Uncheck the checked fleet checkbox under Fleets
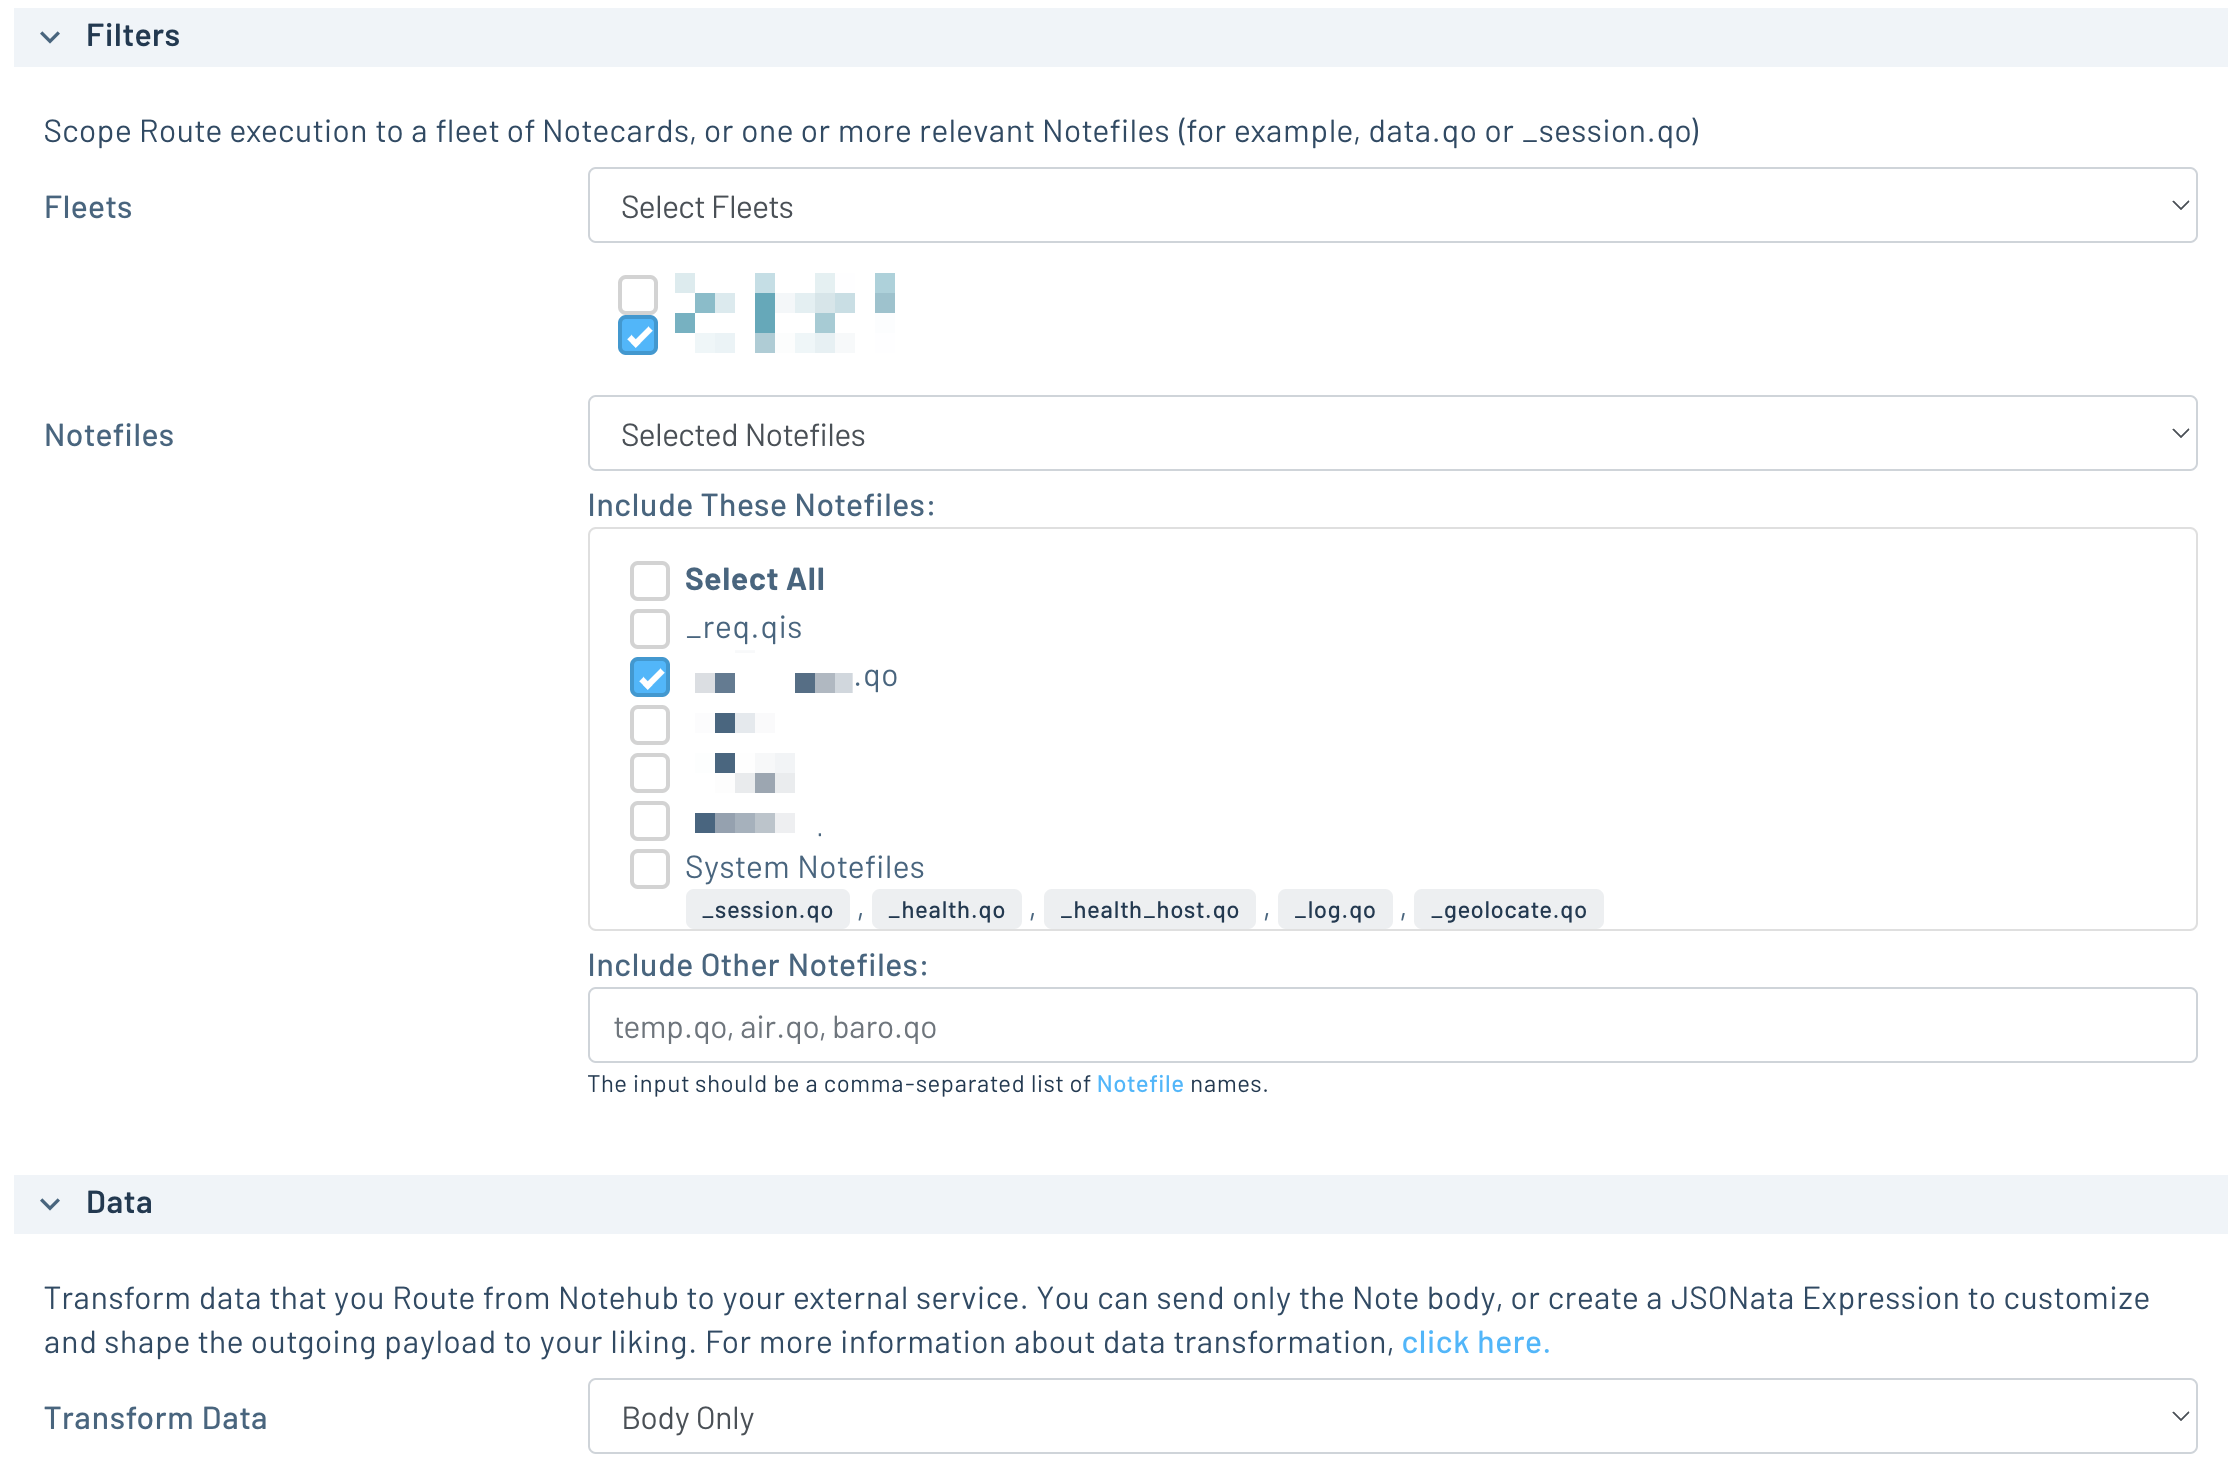Image resolution: width=2238 pixels, height=1464 pixels. [x=638, y=335]
